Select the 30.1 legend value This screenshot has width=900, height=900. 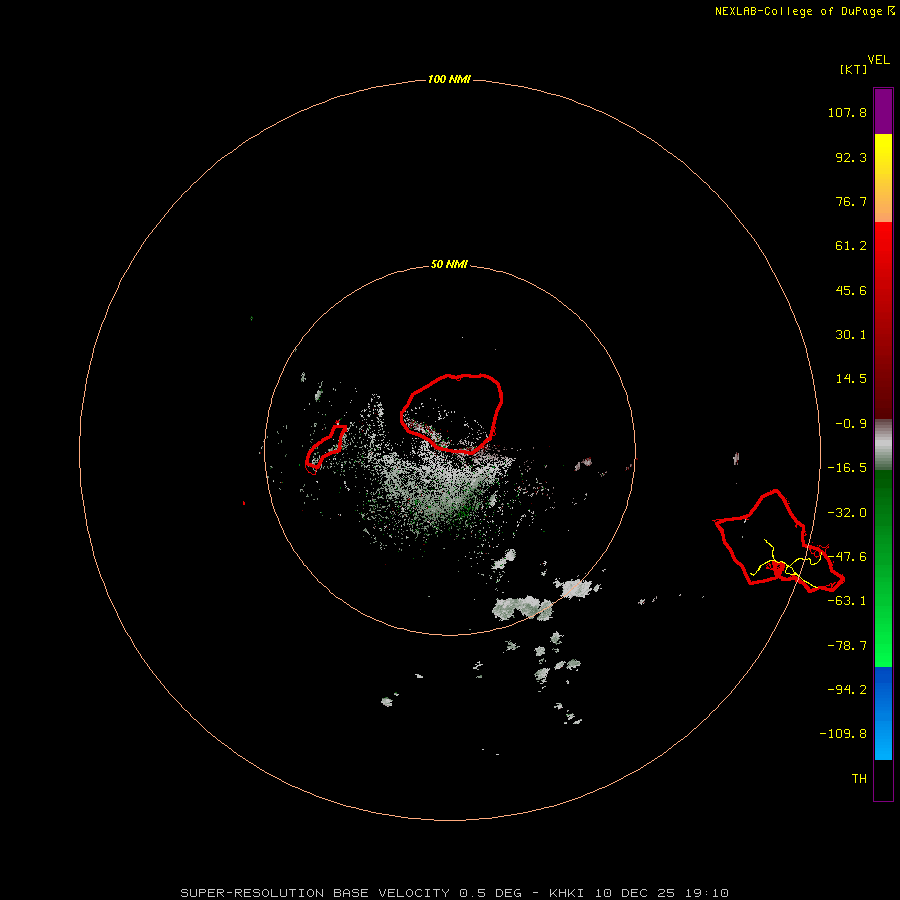tap(851, 335)
